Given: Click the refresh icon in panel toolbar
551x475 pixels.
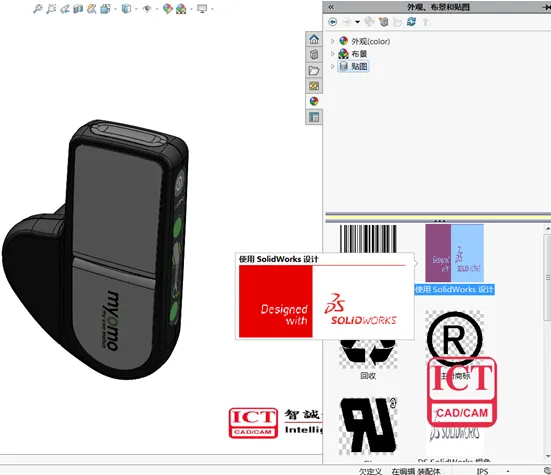Looking at the screenshot, I should (411, 22).
